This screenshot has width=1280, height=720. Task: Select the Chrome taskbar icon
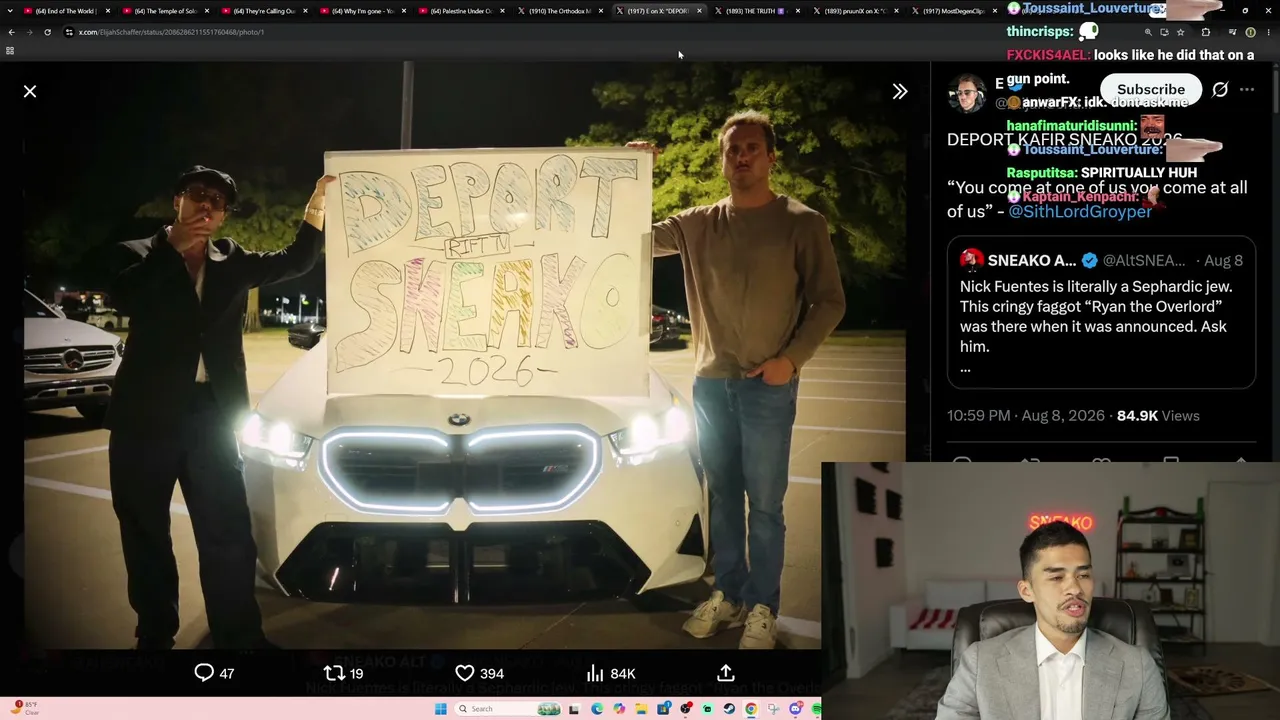click(x=751, y=709)
